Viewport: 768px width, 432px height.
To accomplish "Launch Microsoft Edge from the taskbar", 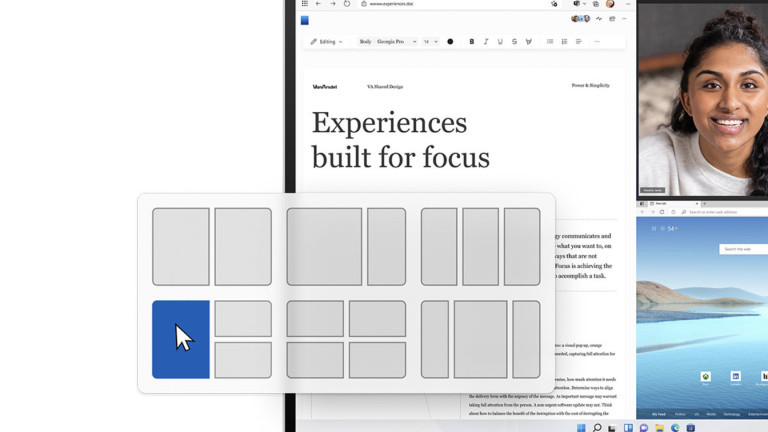I will coord(676,428).
